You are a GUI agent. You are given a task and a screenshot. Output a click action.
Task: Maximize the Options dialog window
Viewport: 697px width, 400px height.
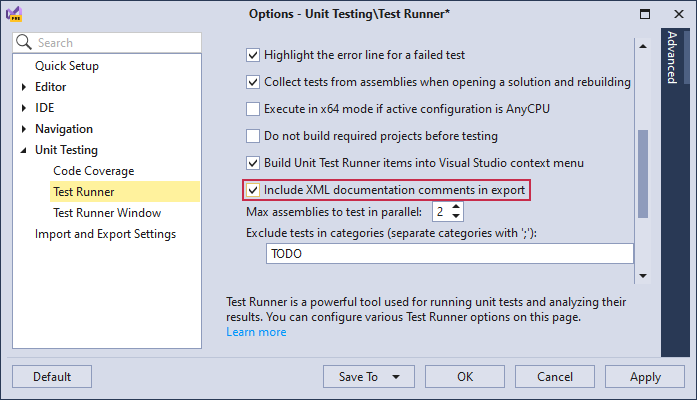point(645,14)
